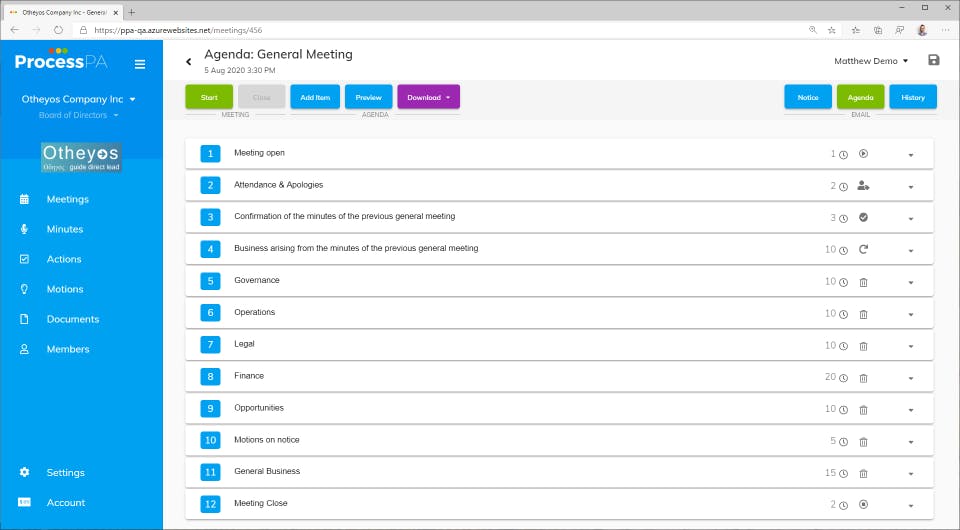This screenshot has width=960, height=530.
Task: Click the trash icon for Finance
Action: pyautogui.click(x=864, y=378)
